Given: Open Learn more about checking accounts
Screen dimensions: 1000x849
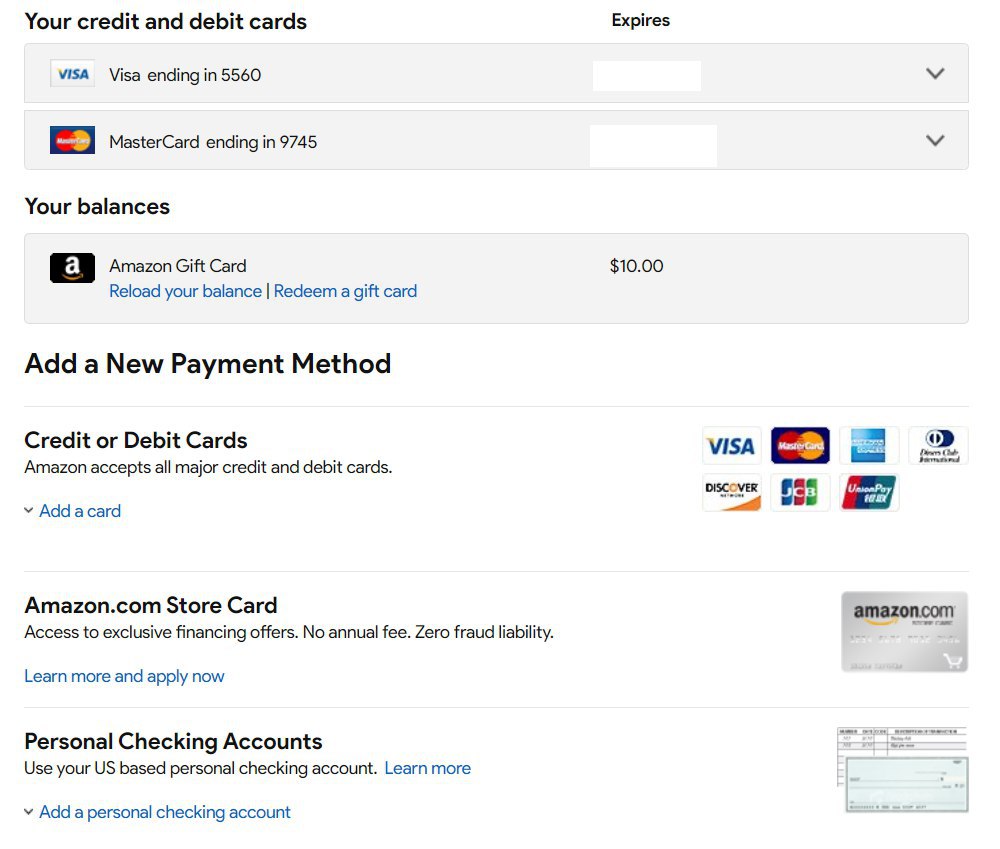Looking at the screenshot, I should click(x=427, y=768).
